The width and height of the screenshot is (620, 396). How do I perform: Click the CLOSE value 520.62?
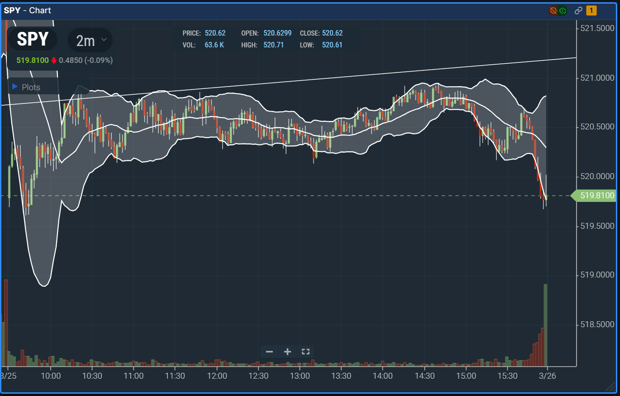click(332, 33)
